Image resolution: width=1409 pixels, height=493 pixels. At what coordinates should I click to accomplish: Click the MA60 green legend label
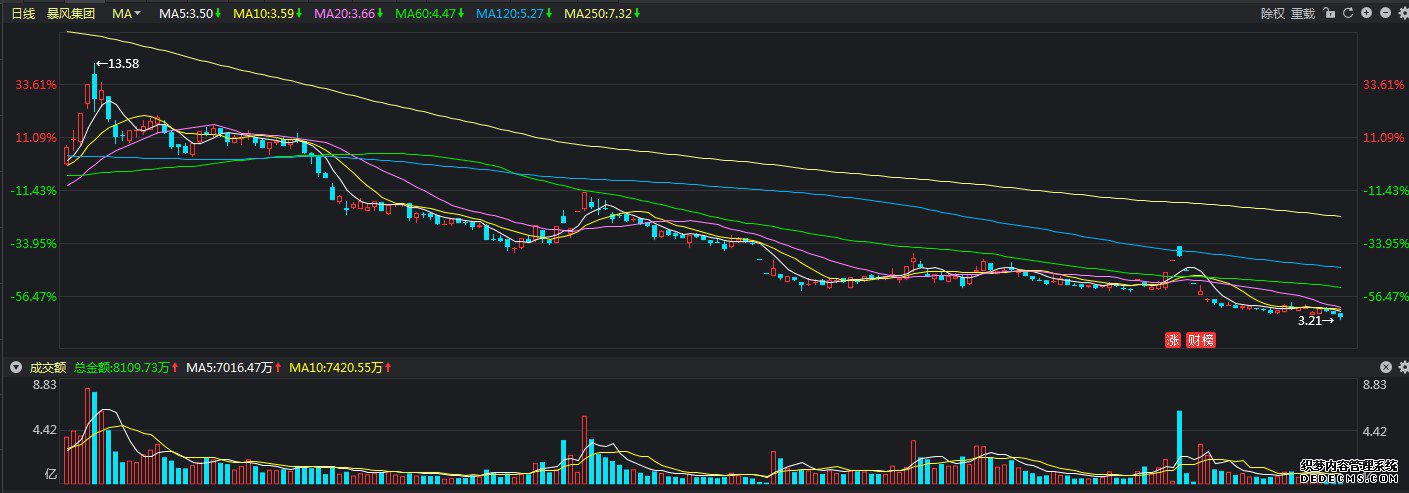pos(430,14)
